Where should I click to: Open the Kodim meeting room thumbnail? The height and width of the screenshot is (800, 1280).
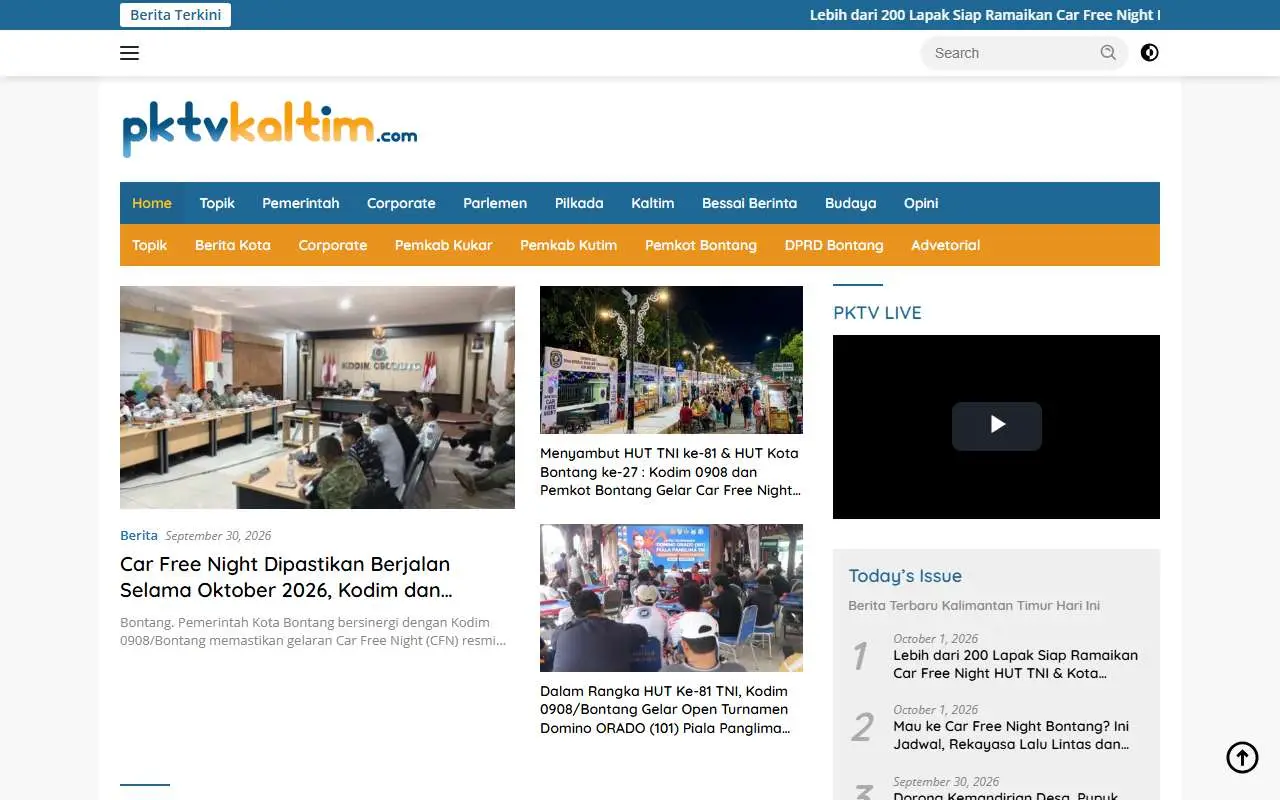point(317,397)
